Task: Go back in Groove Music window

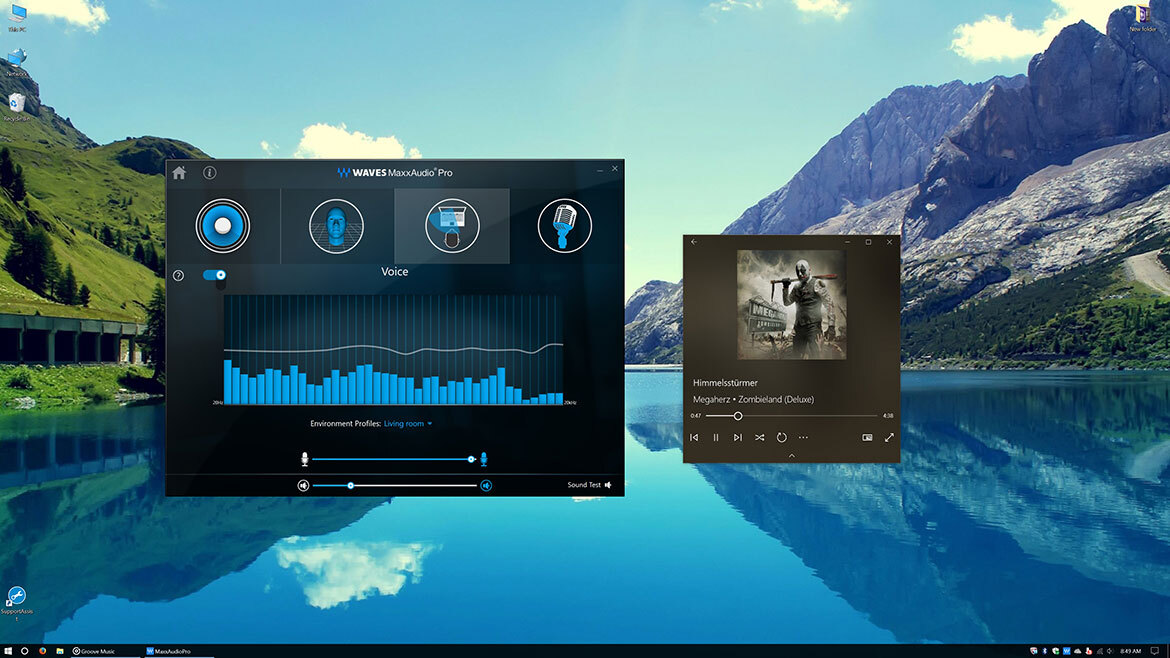Action: [x=694, y=242]
